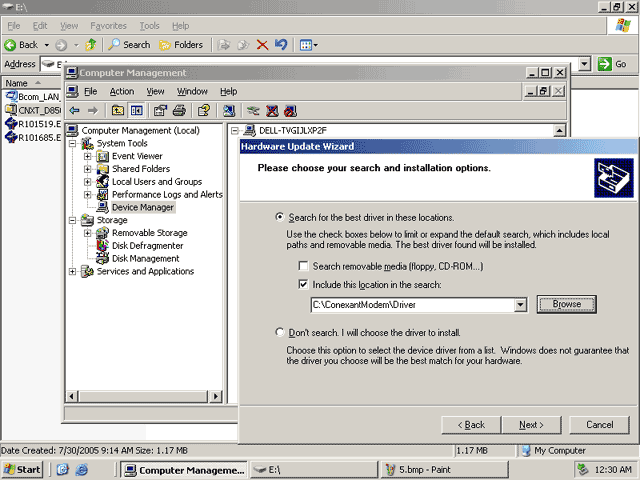The image size is (640, 480).
Task: Open the Action menu
Action: (x=122, y=91)
